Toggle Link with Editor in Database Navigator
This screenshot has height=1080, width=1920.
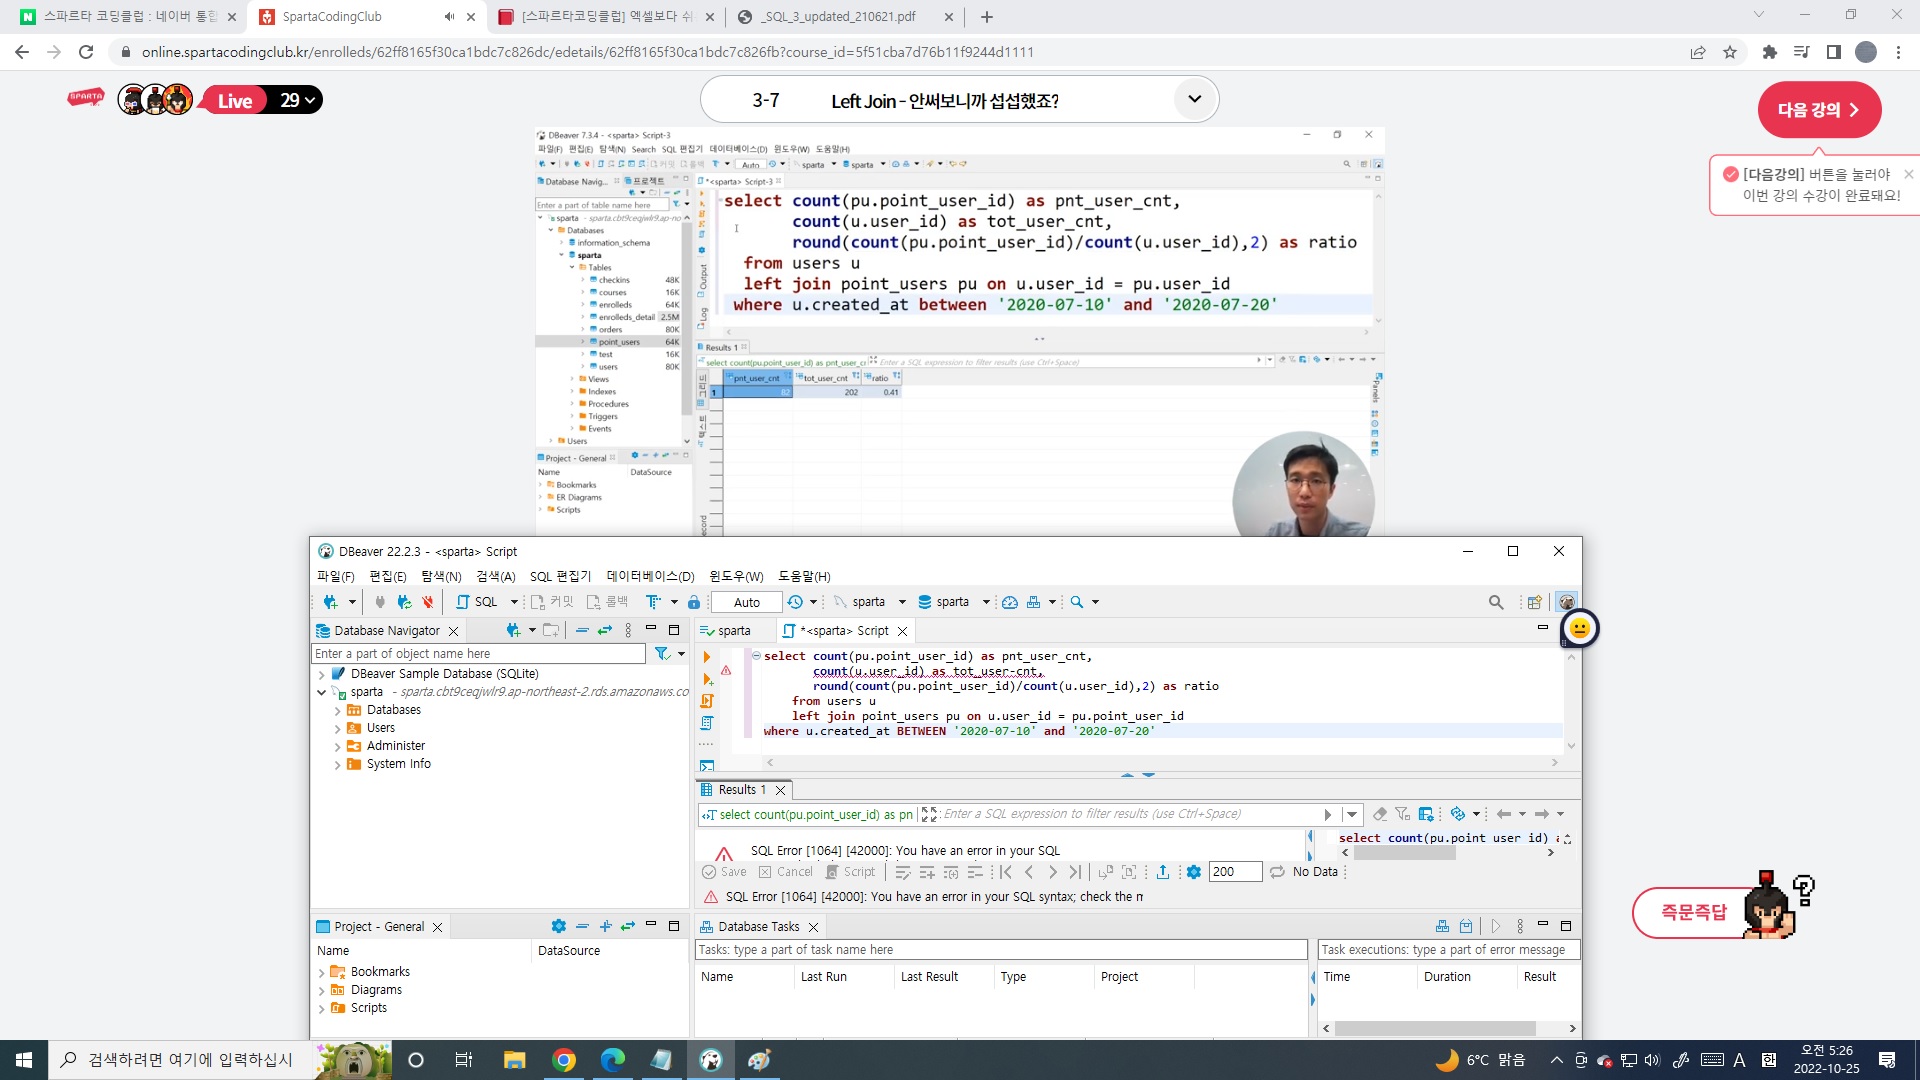coord(605,631)
